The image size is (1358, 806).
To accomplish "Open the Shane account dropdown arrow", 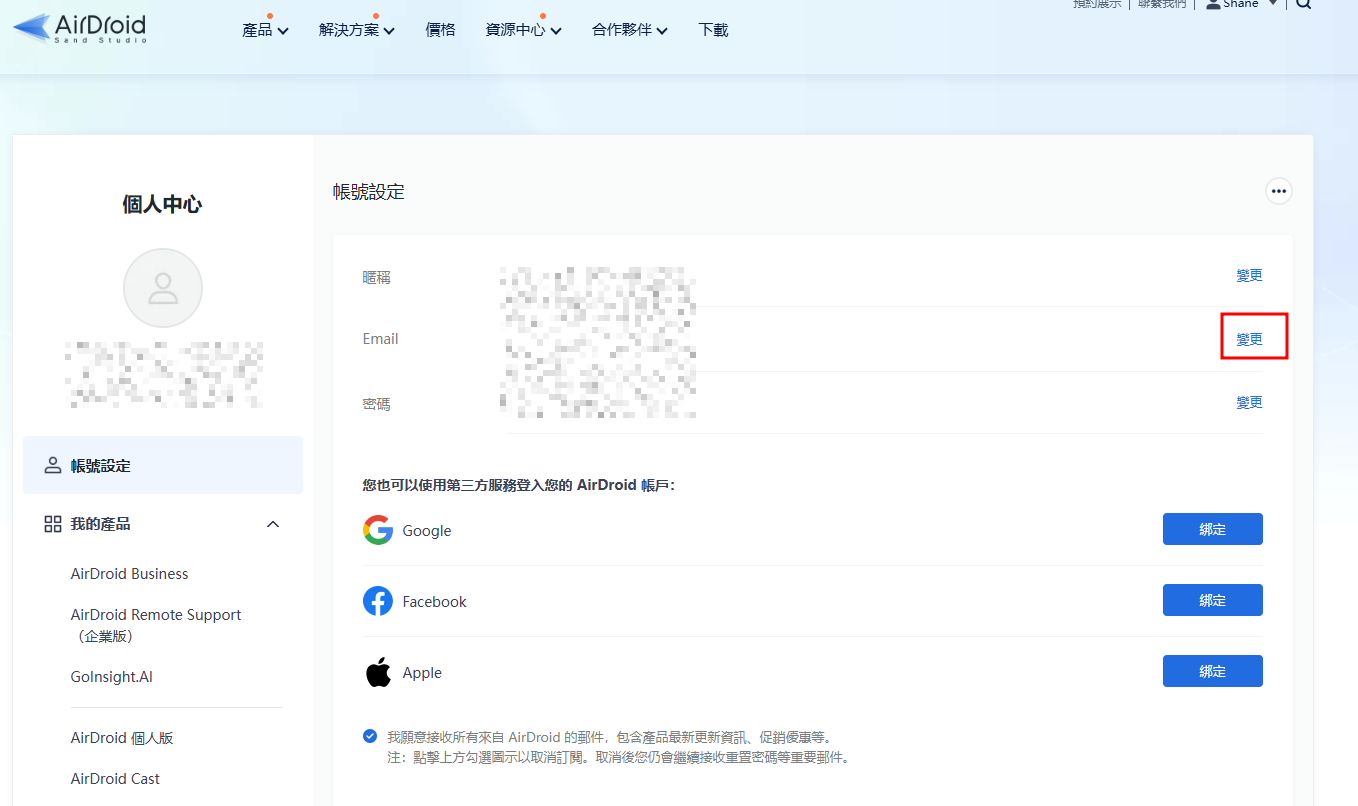I will [x=1273, y=4].
